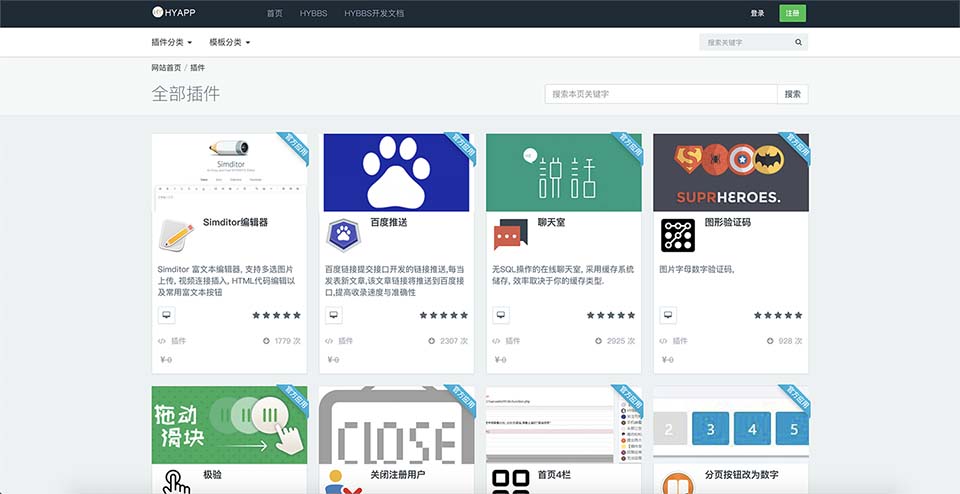
Task: Click the 关闭注册用户 user icon
Action: (x=343, y=482)
